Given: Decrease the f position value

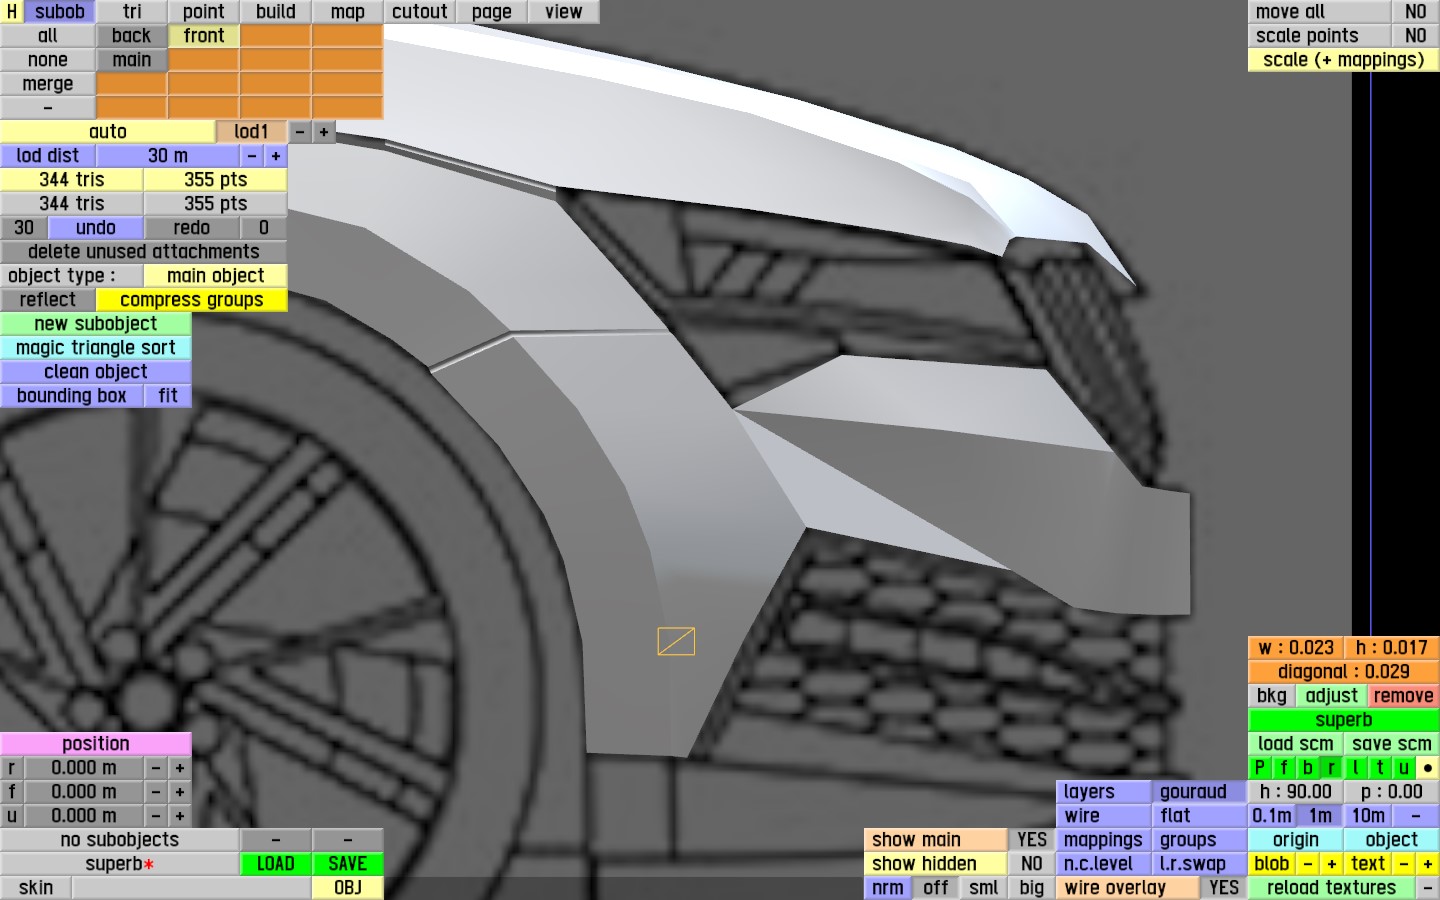Looking at the screenshot, I should [x=156, y=792].
